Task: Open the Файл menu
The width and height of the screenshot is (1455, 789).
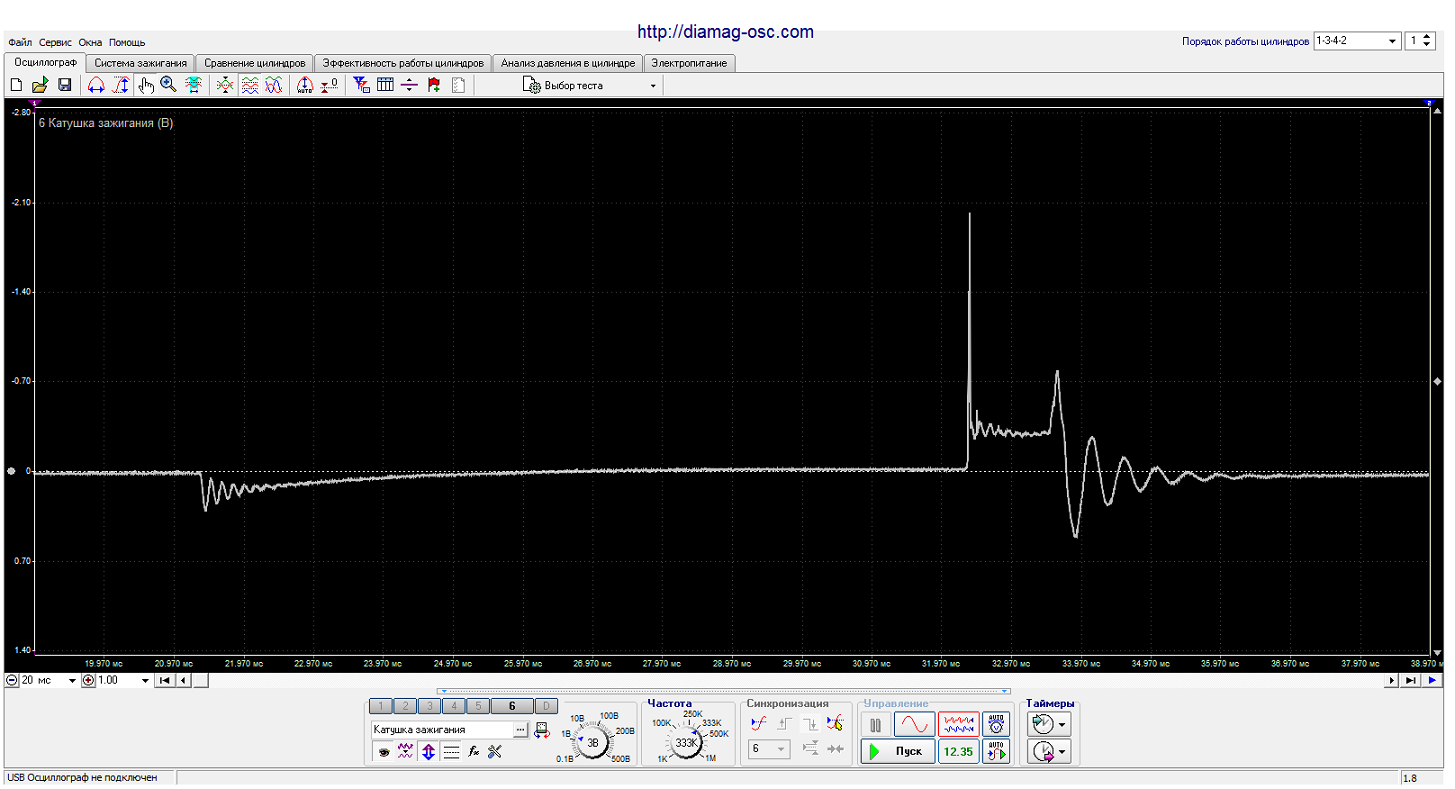Action: [x=20, y=43]
